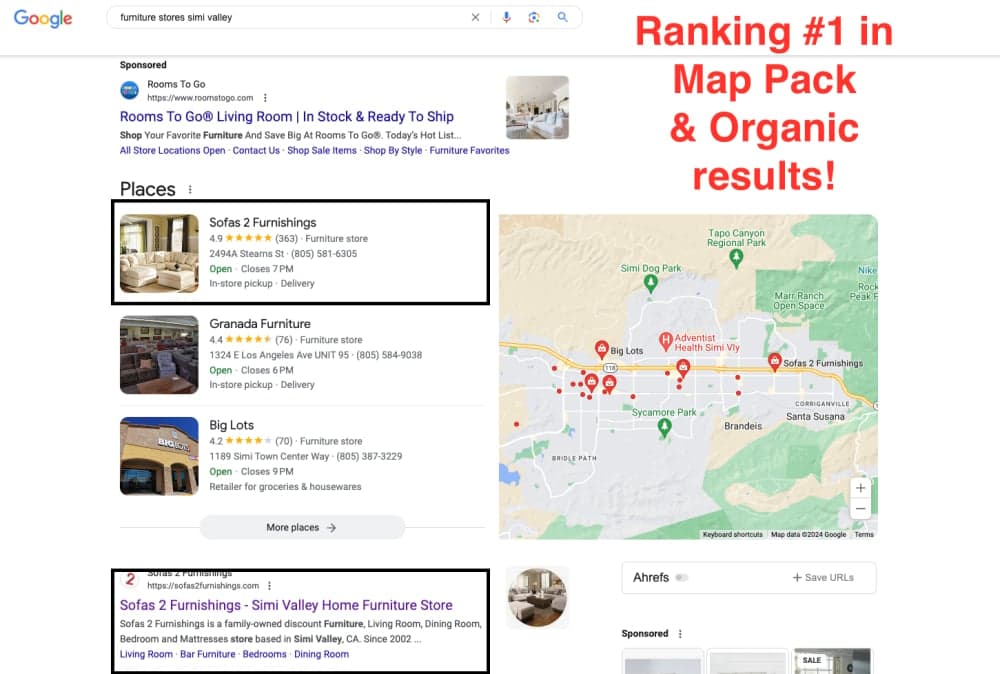The image size is (1000, 674).
Task: Click the Google logo
Action: coord(42,18)
